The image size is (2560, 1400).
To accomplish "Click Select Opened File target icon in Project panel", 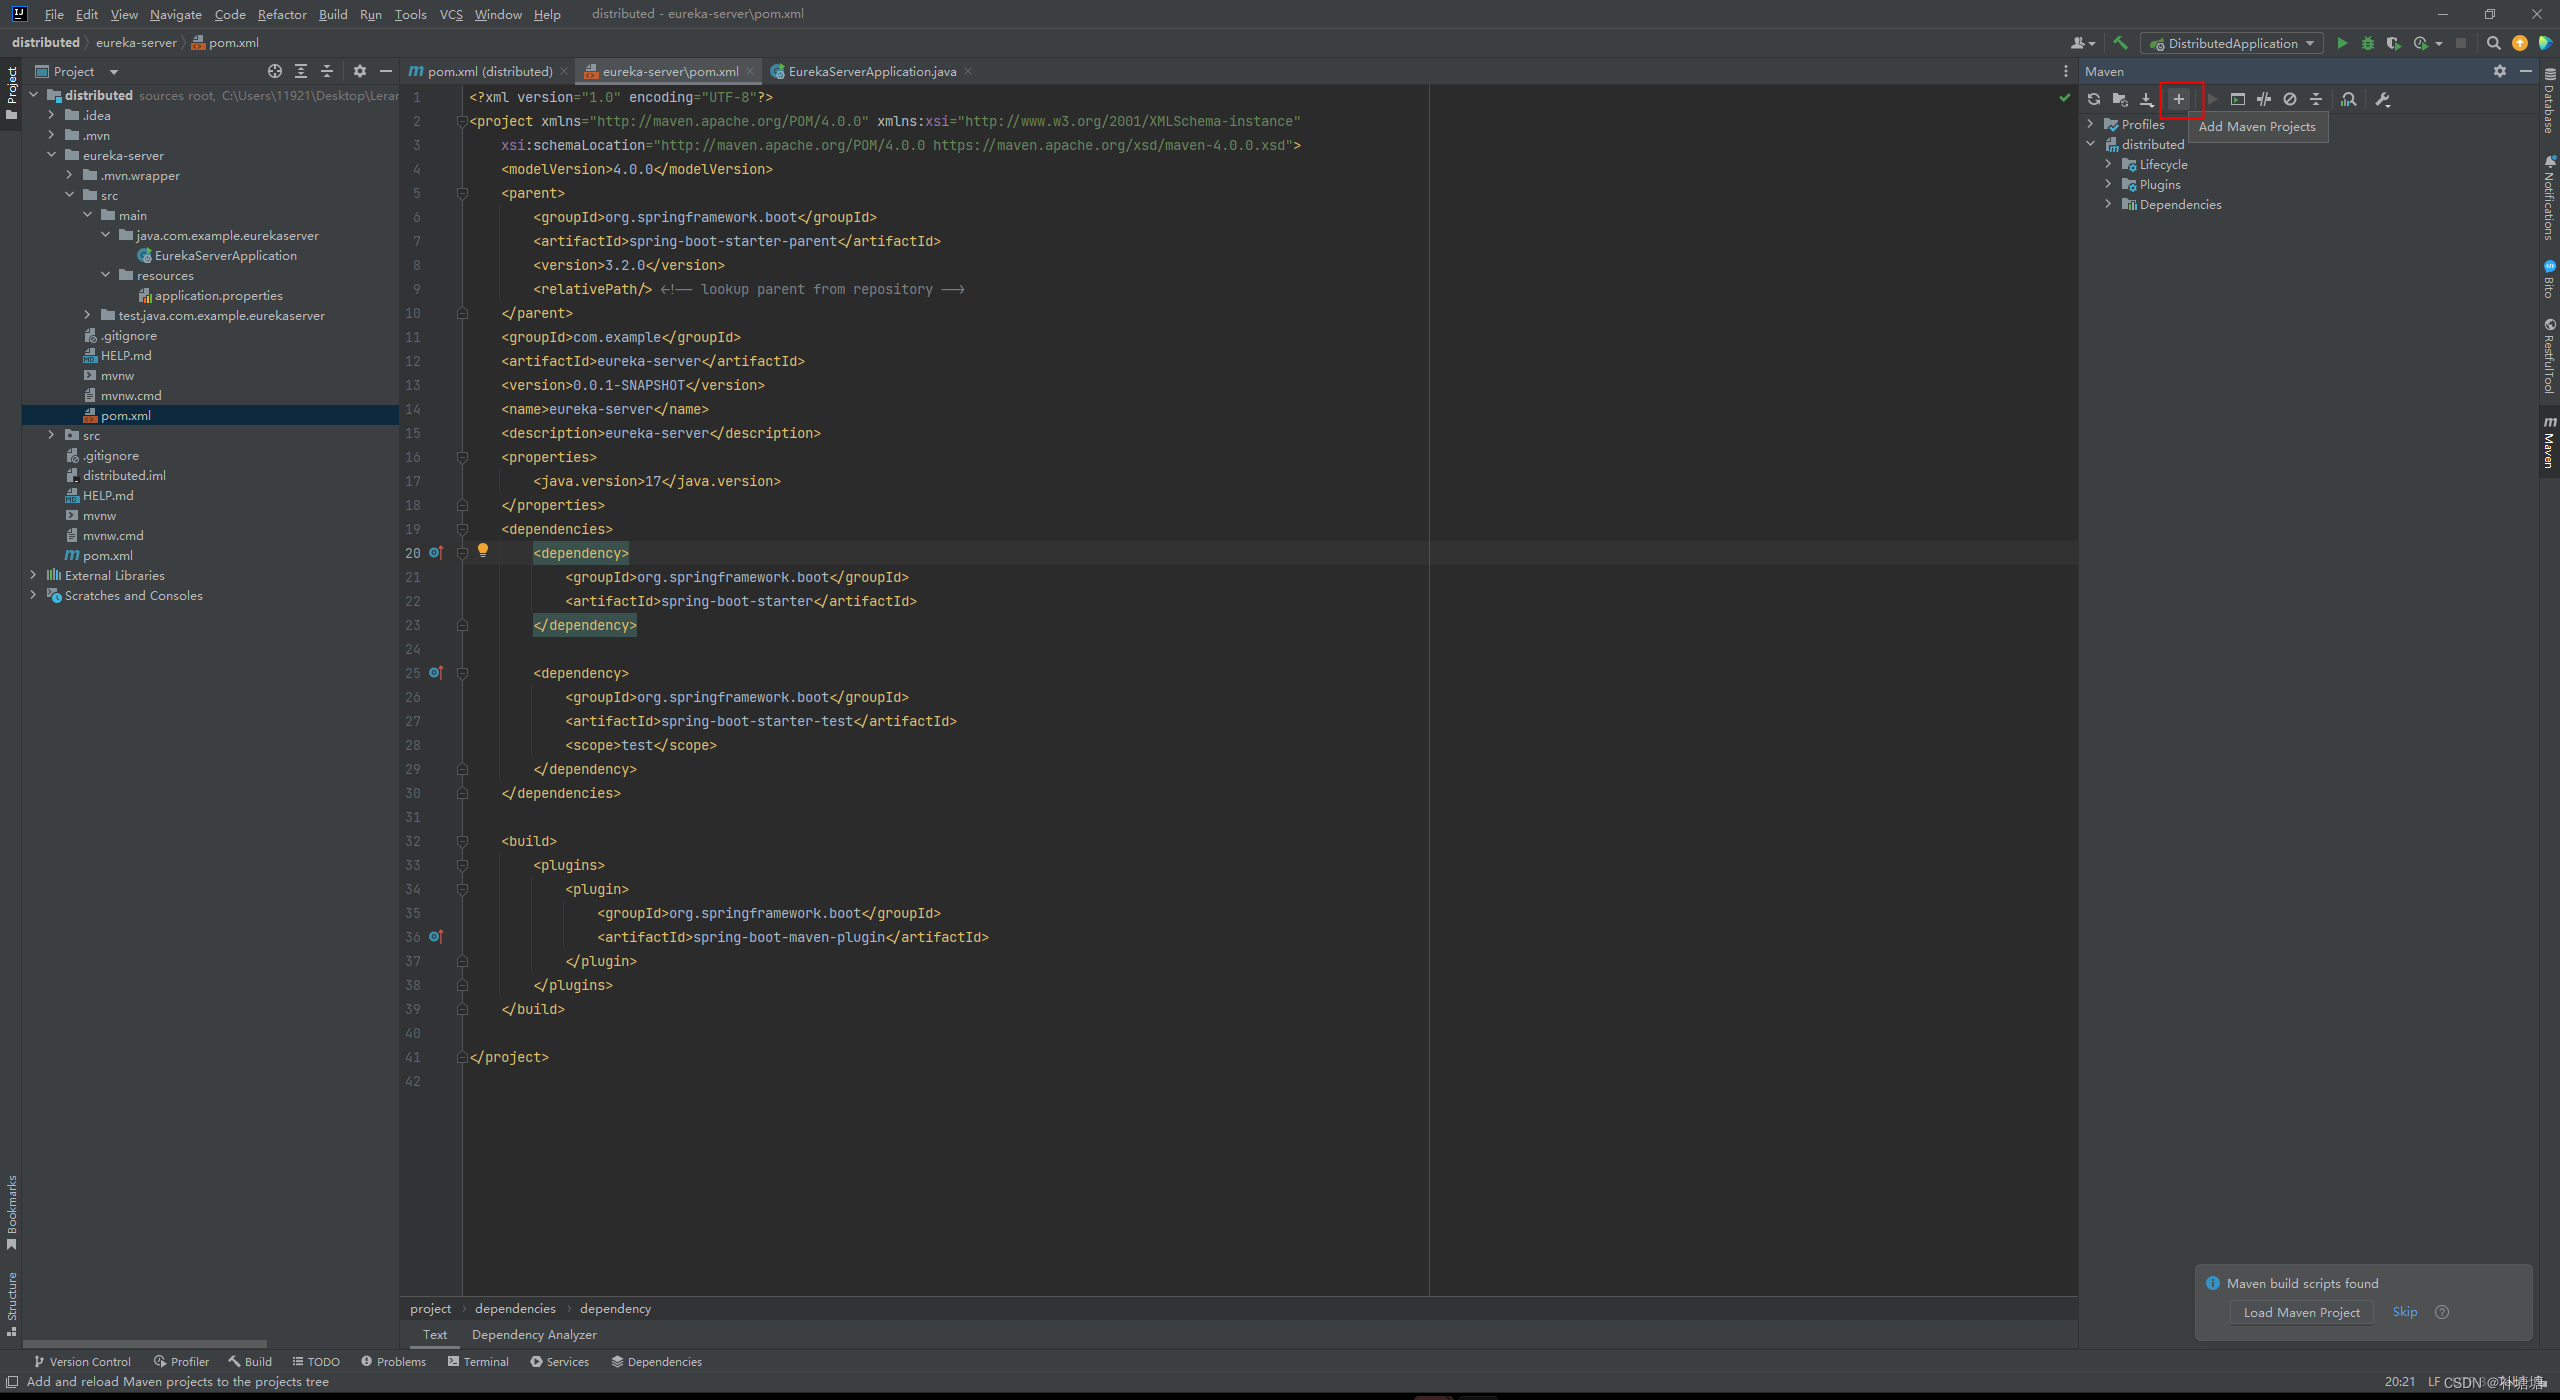I will tap(275, 71).
